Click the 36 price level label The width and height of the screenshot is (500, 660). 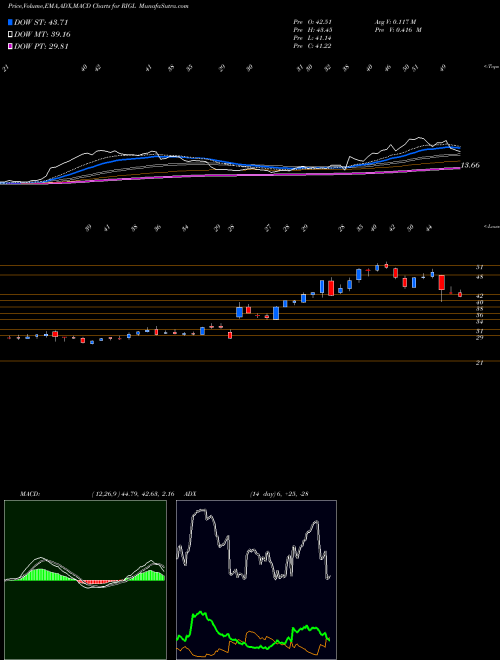479,315
